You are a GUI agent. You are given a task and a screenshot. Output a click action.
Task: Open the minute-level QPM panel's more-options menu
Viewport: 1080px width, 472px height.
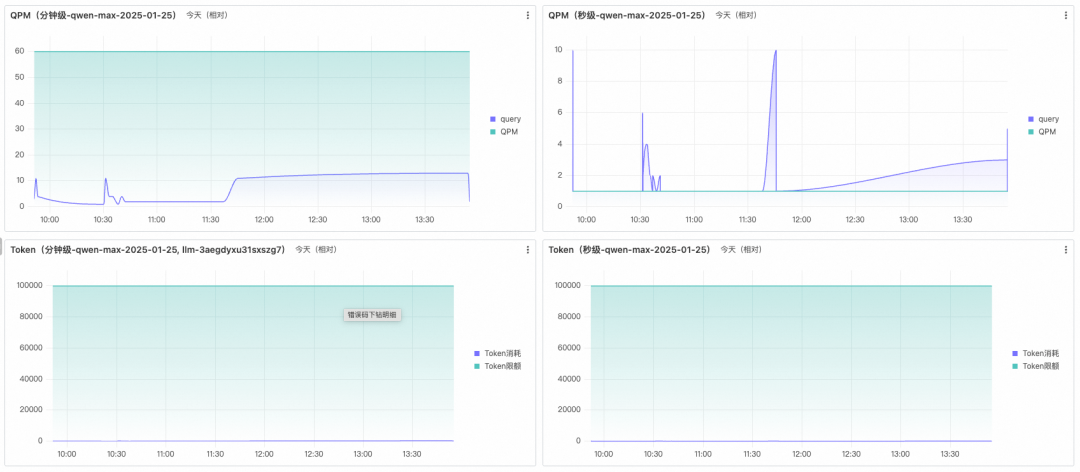528,15
